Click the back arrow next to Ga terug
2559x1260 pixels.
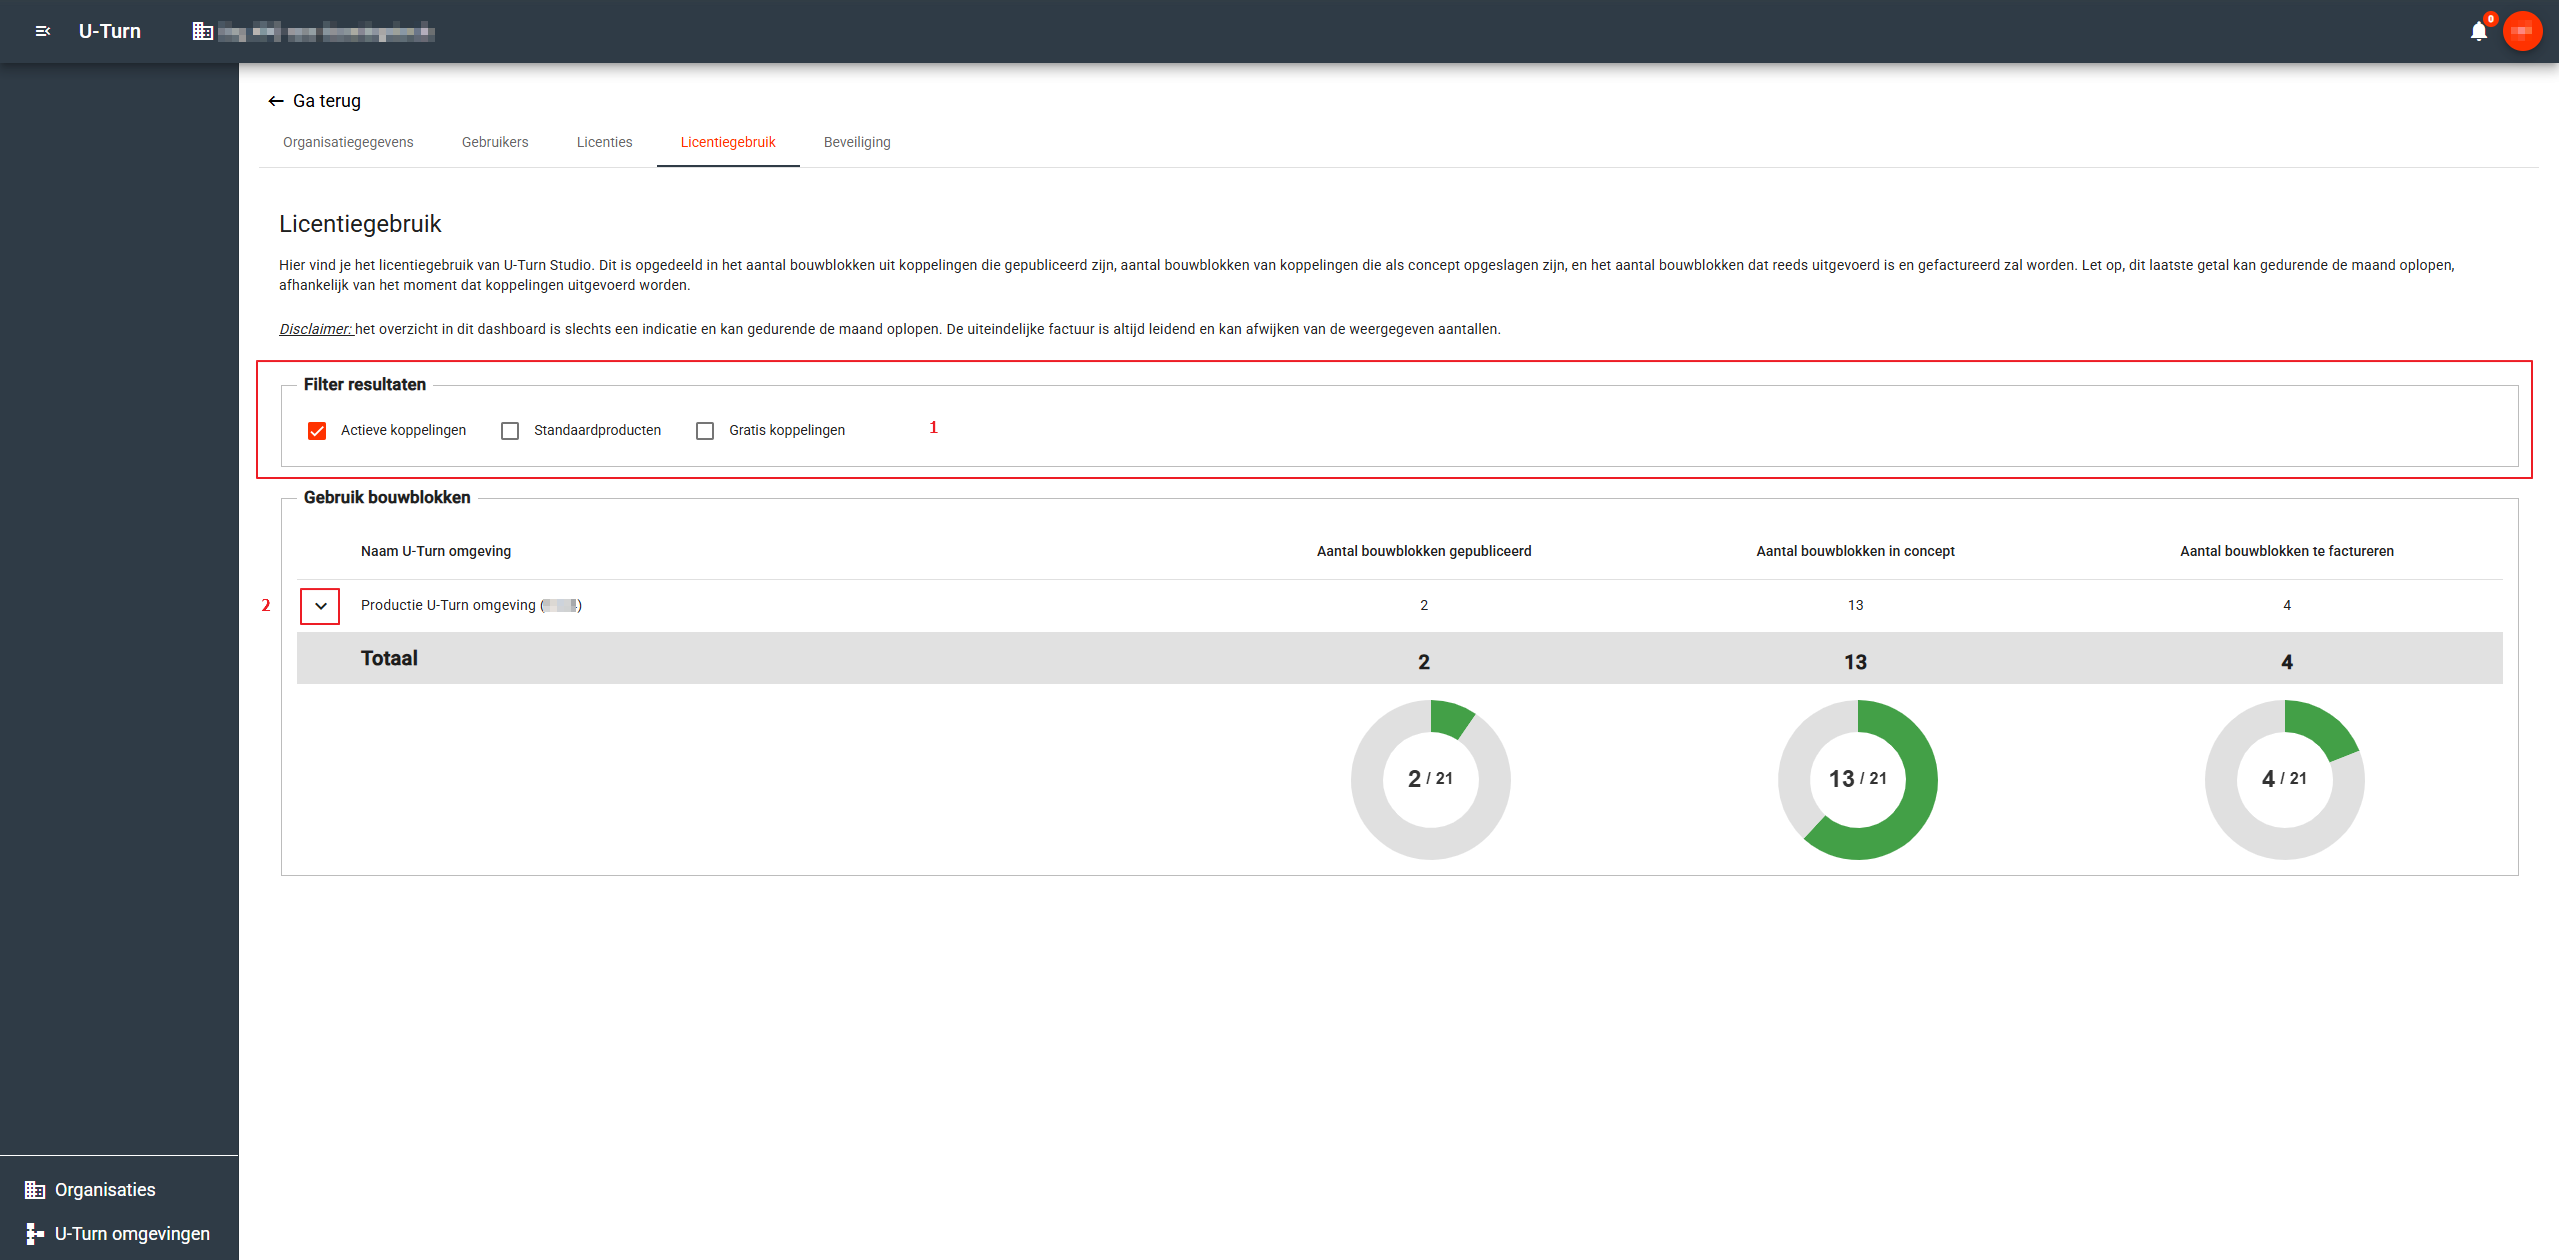pyautogui.click(x=276, y=101)
